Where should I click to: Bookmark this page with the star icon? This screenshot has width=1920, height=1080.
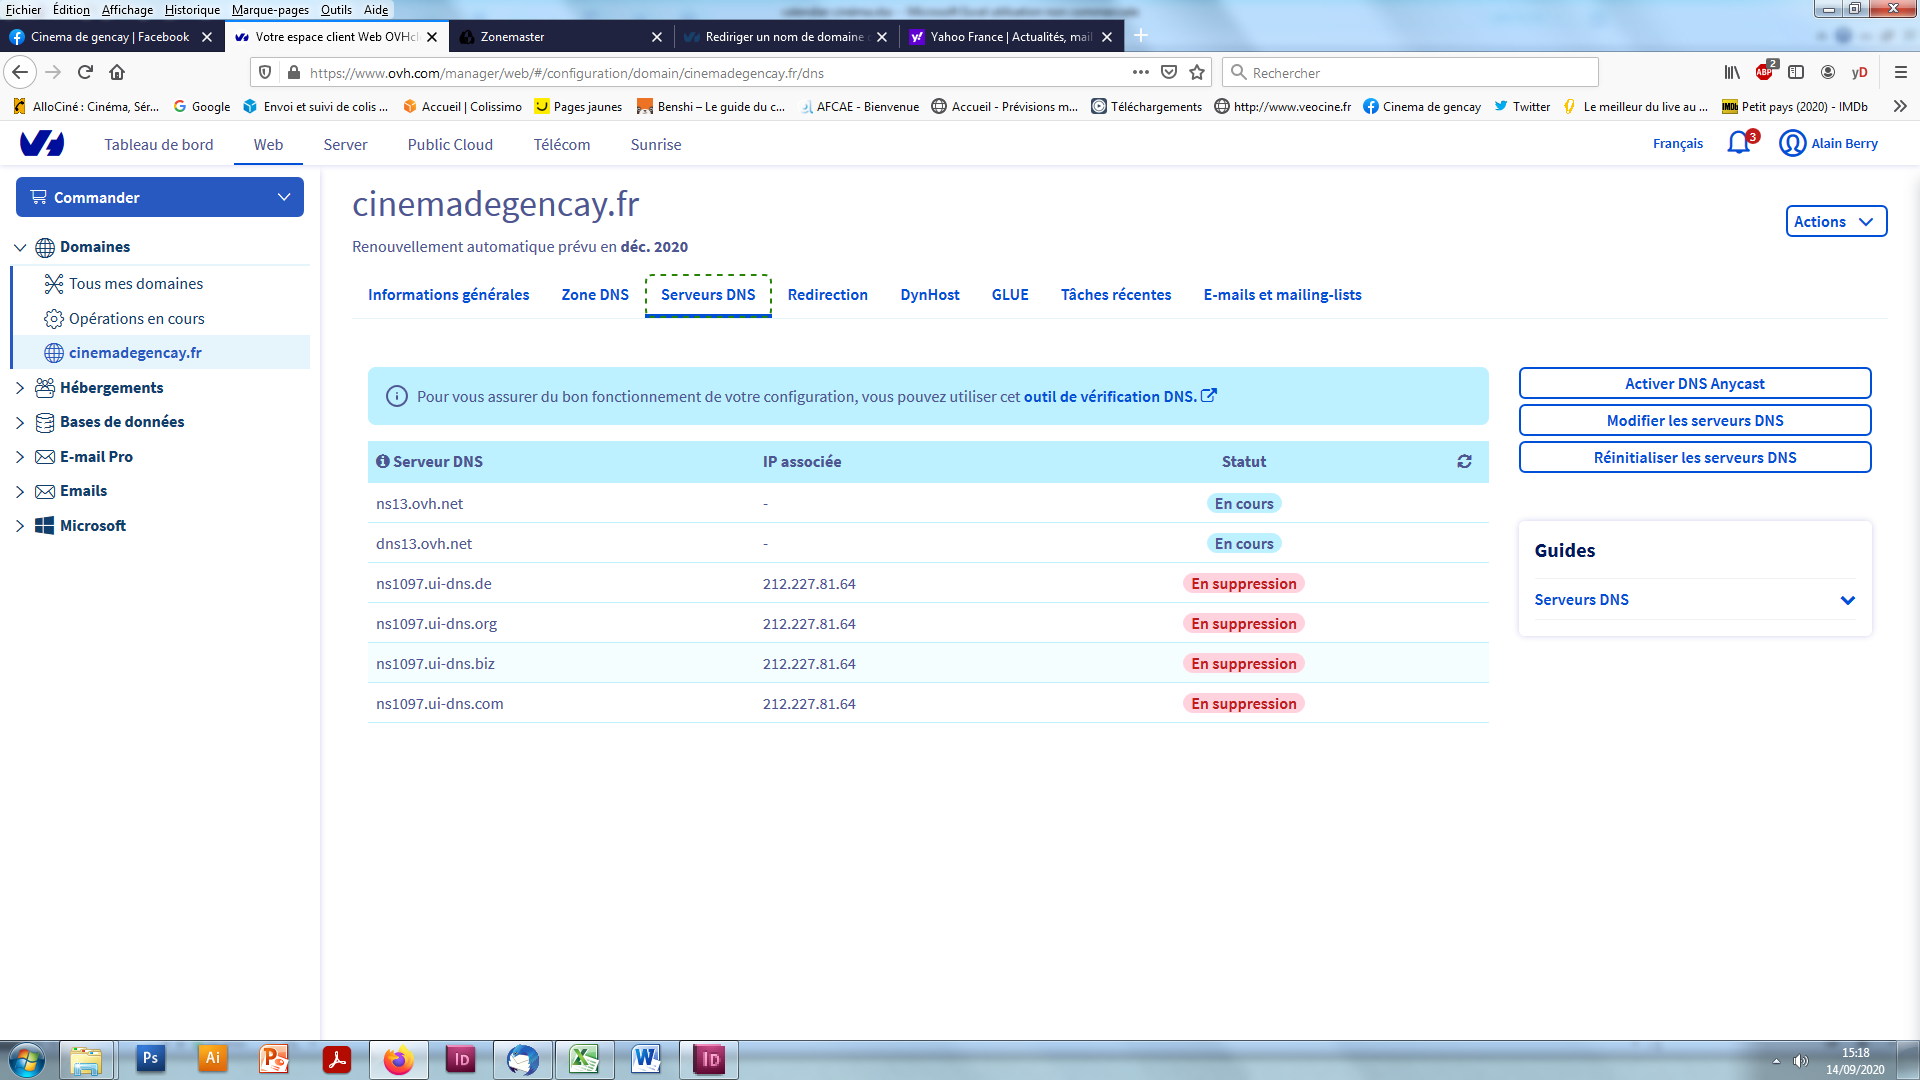pyautogui.click(x=1197, y=72)
